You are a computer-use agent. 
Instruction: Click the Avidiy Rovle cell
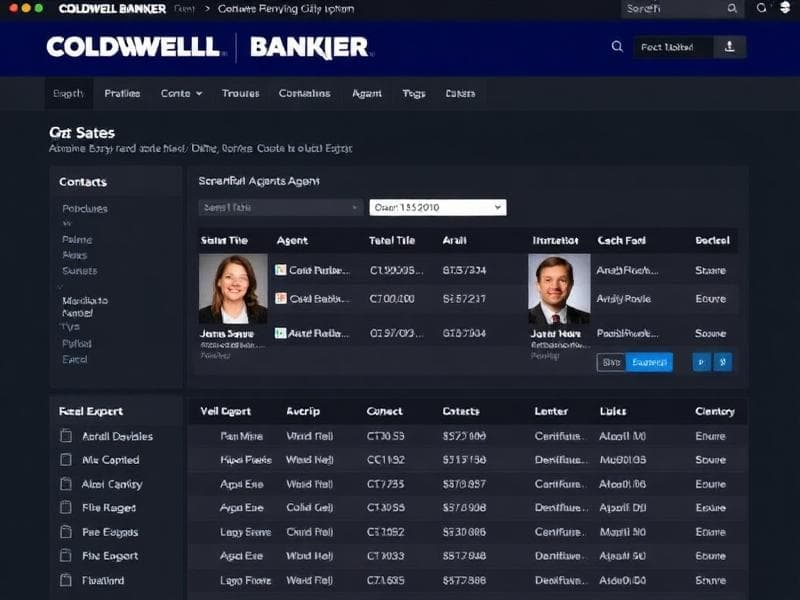coord(623,299)
